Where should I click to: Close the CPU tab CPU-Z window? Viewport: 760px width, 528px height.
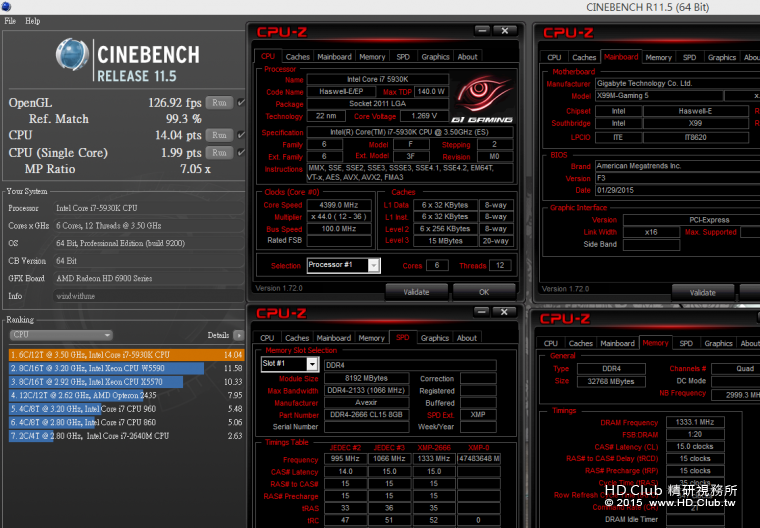tap(505, 31)
